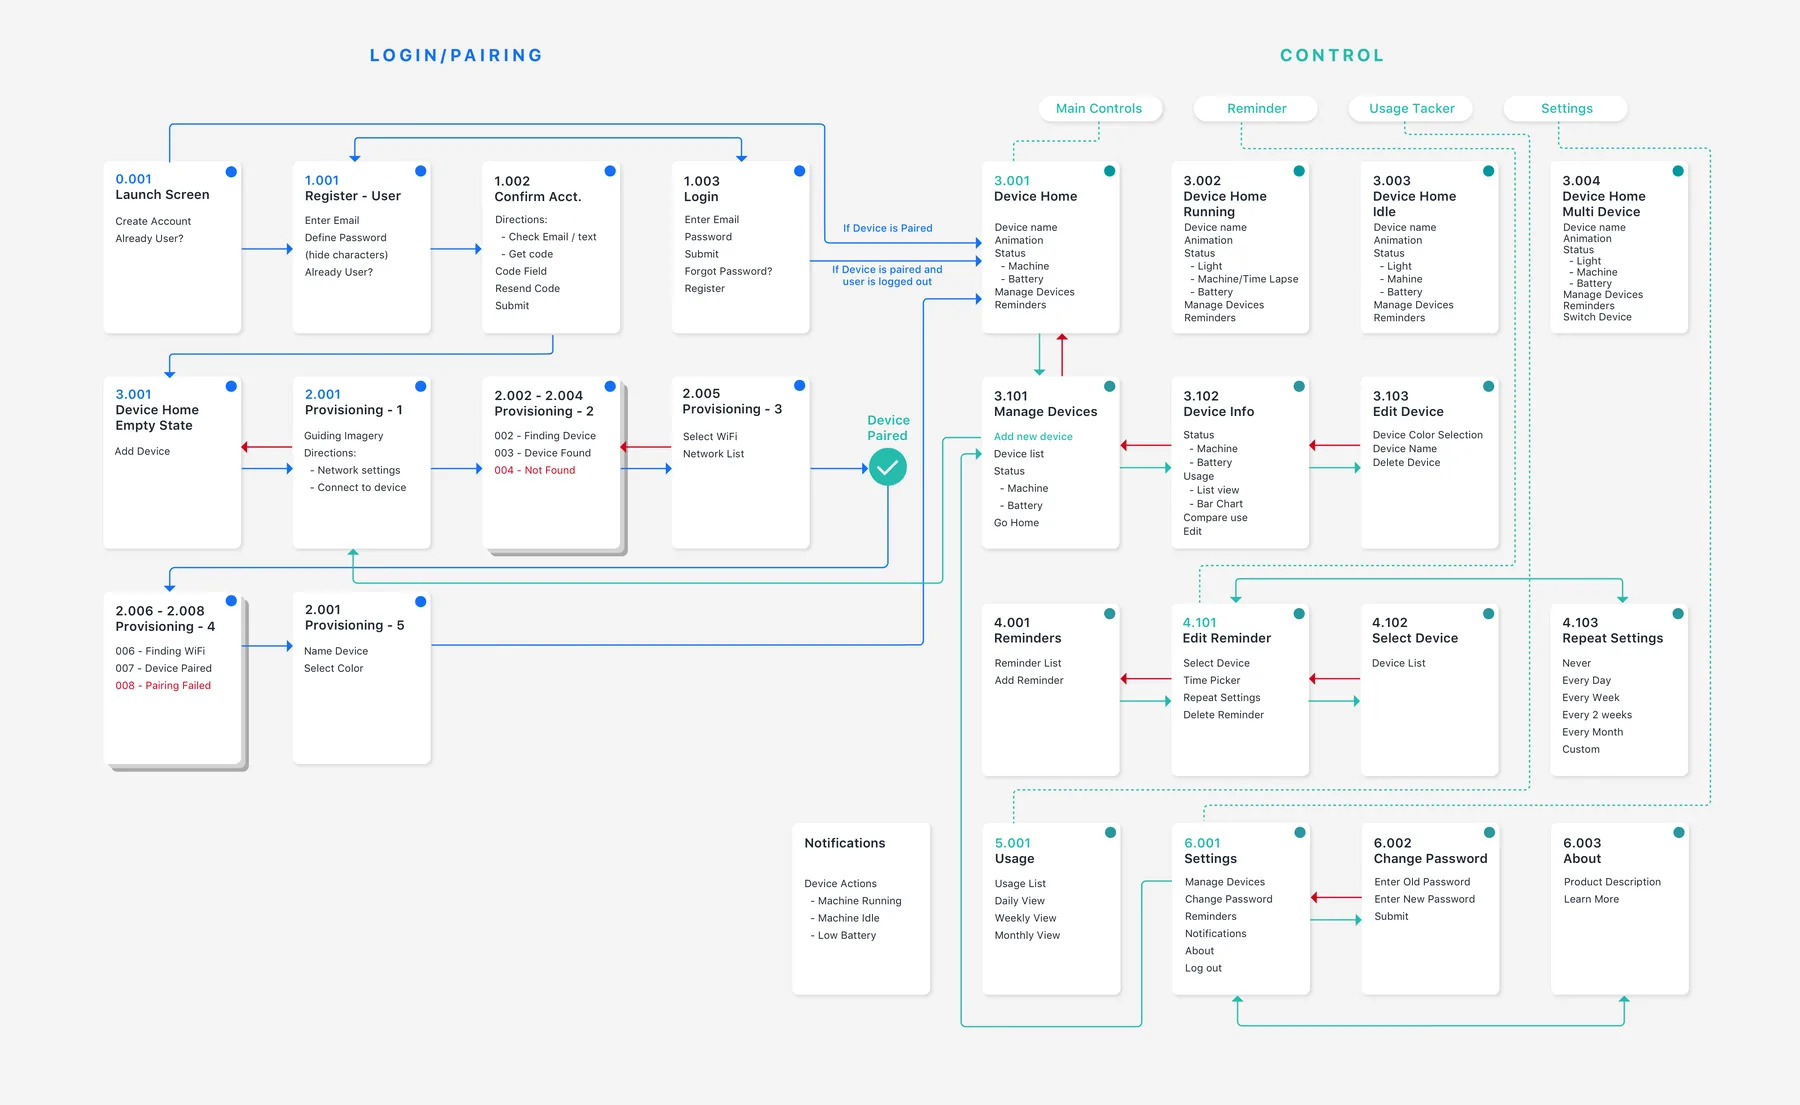Click the CONTROL section heading
The height and width of the screenshot is (1105, 1800).
[1333, 56]
